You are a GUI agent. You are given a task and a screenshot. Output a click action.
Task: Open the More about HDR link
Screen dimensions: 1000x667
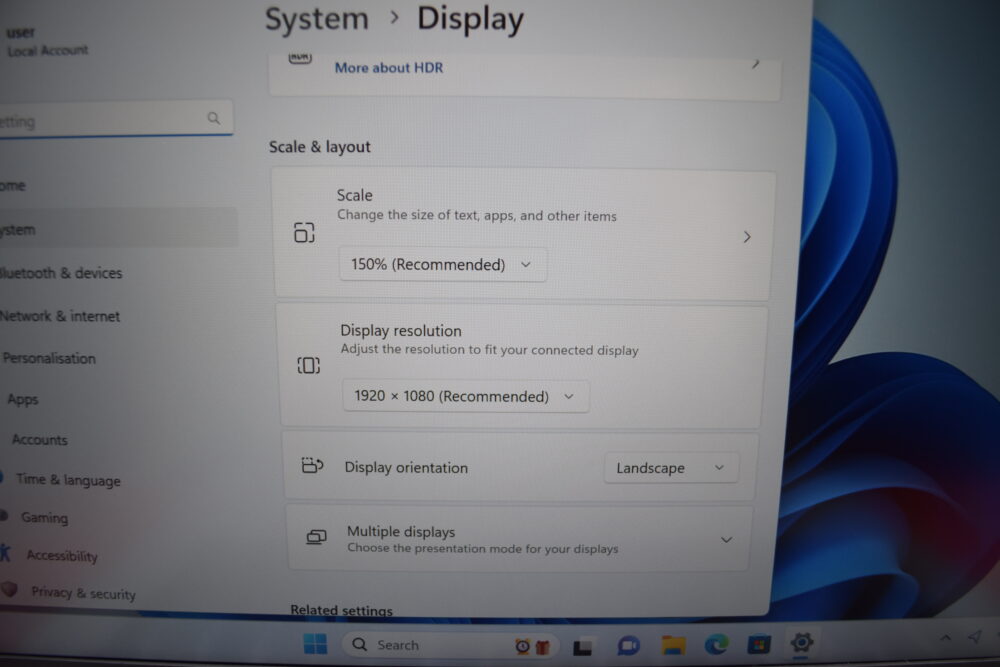coord(388,68)
